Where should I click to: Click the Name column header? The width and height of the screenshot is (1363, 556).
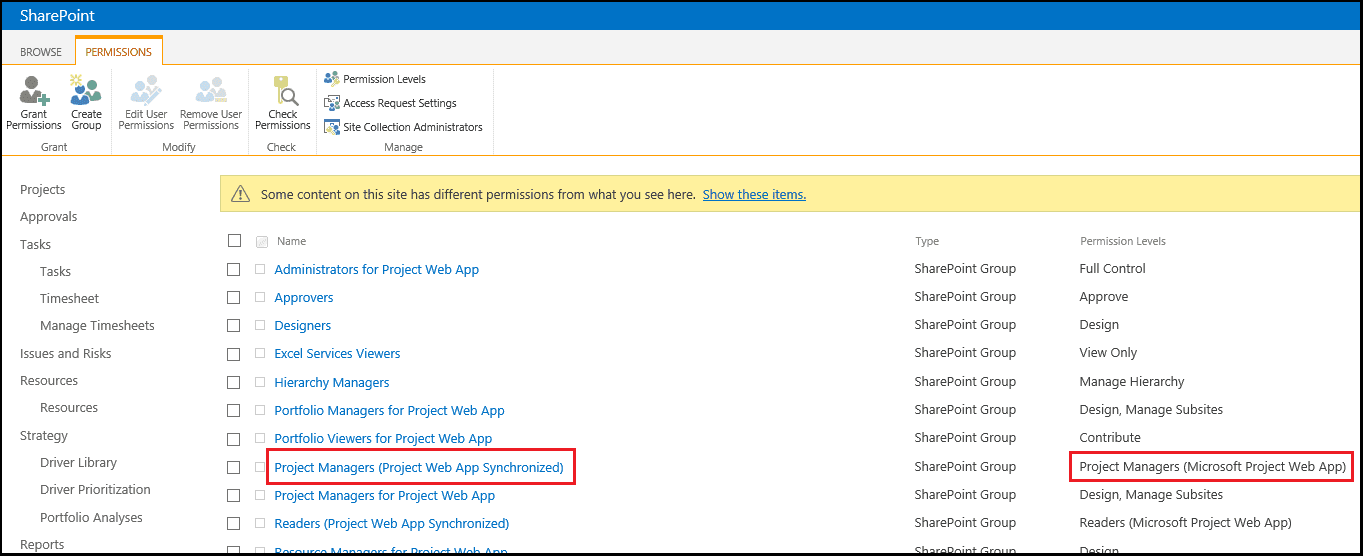(x=291, y=241)
